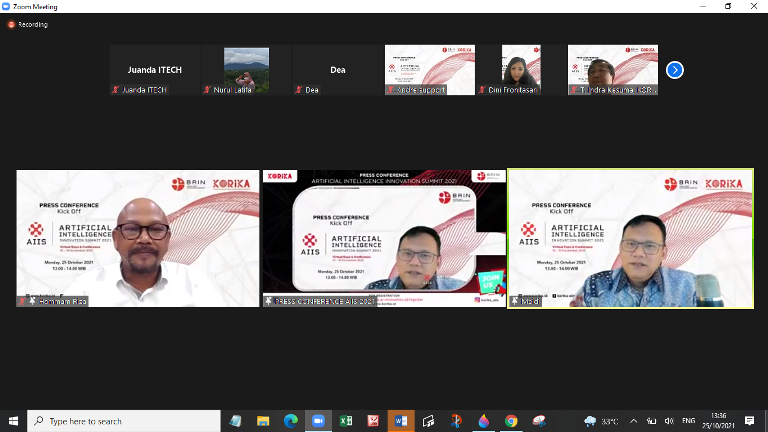Click muted microphone icon on Juanda ITECH
The height and width of the screenshot is (432, 768).
point(116,90)
